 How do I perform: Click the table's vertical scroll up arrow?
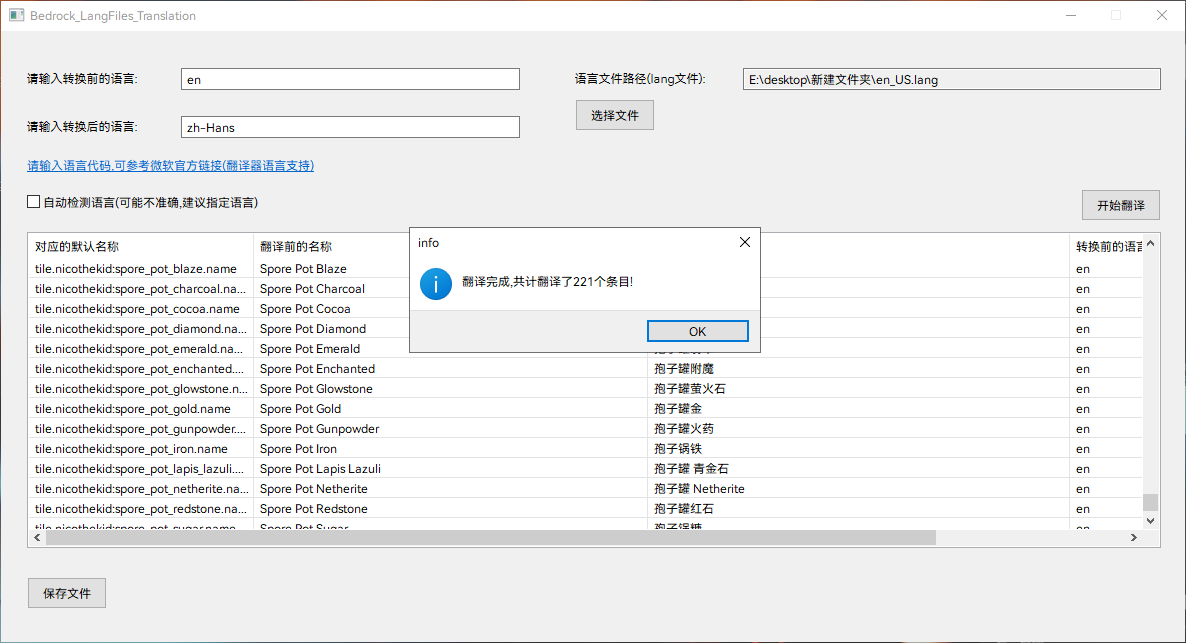(1150, 243)
